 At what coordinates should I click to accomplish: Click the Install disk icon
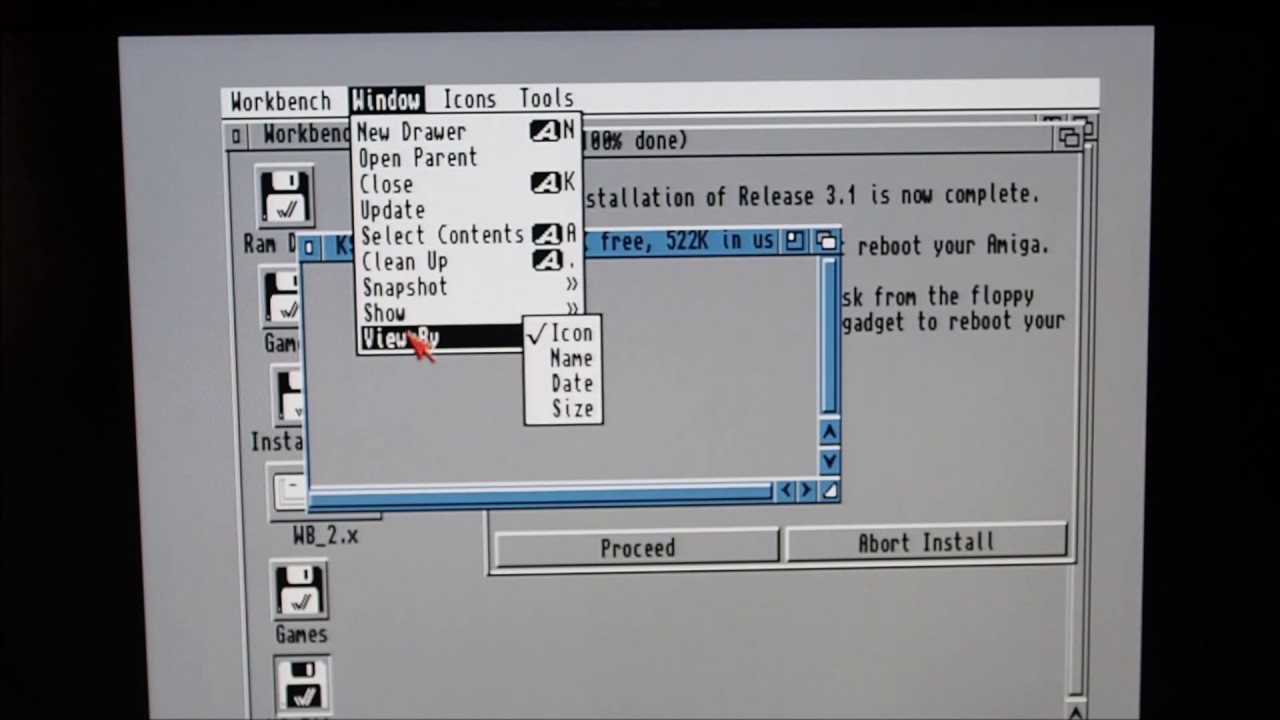(x=288, y=397)
